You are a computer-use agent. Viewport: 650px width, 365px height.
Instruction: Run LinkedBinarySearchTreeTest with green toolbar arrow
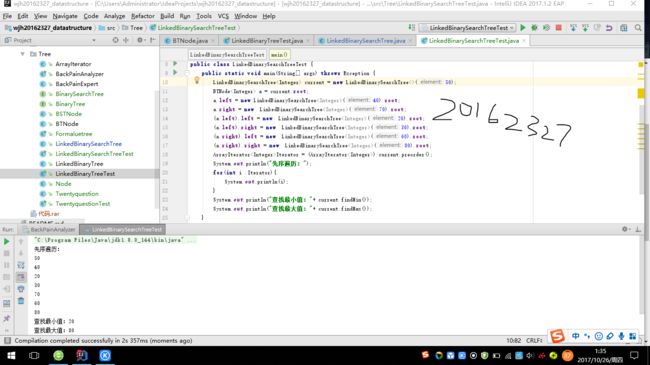coord(523,28)
